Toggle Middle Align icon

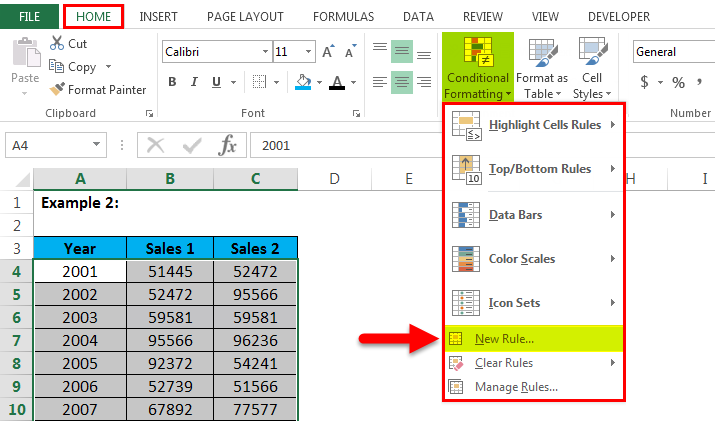coord(402,52)
